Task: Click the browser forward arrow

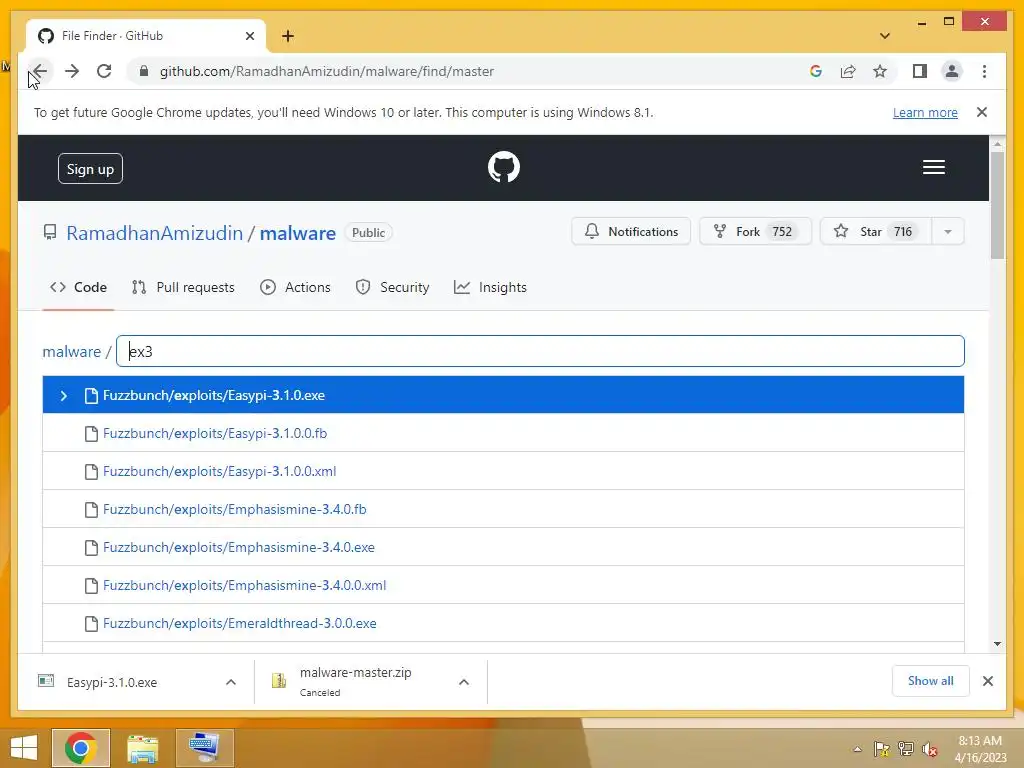Action: (x=72, y=71)
